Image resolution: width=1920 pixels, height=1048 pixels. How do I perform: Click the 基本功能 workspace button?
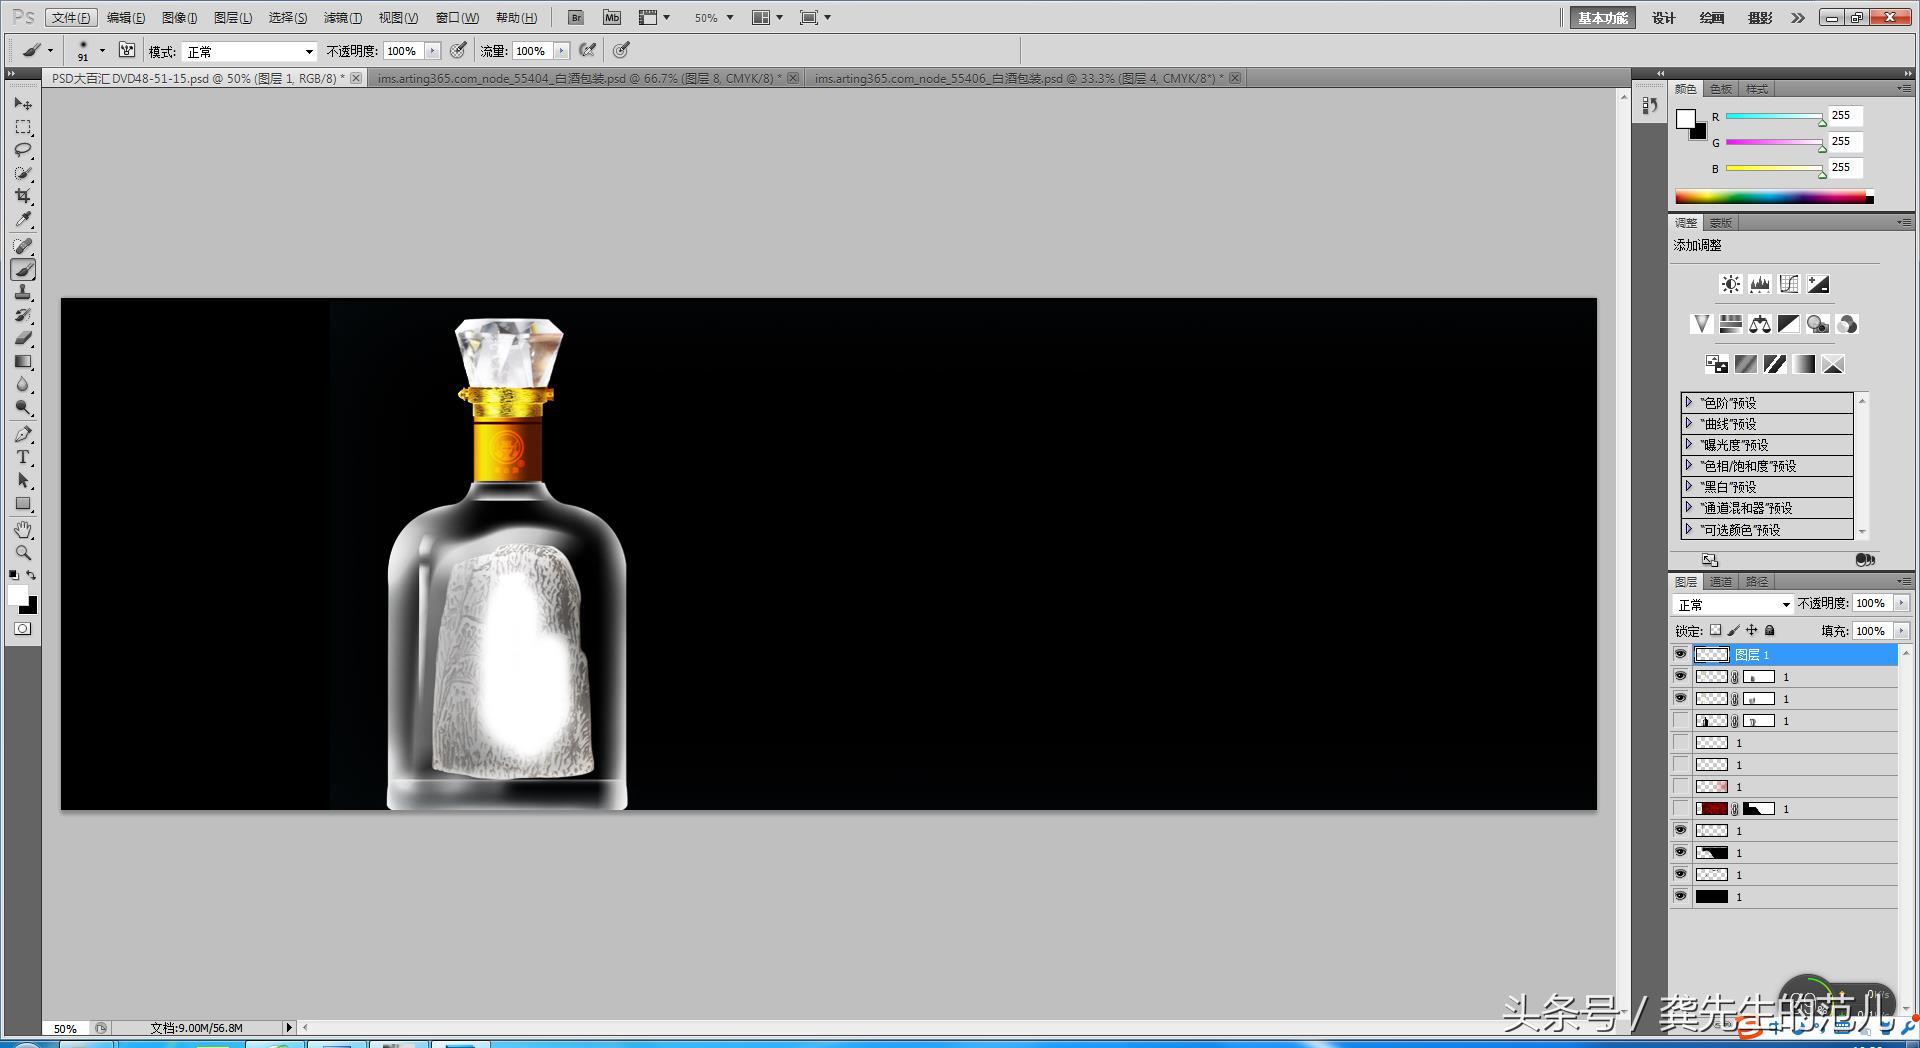(1602, 18)
